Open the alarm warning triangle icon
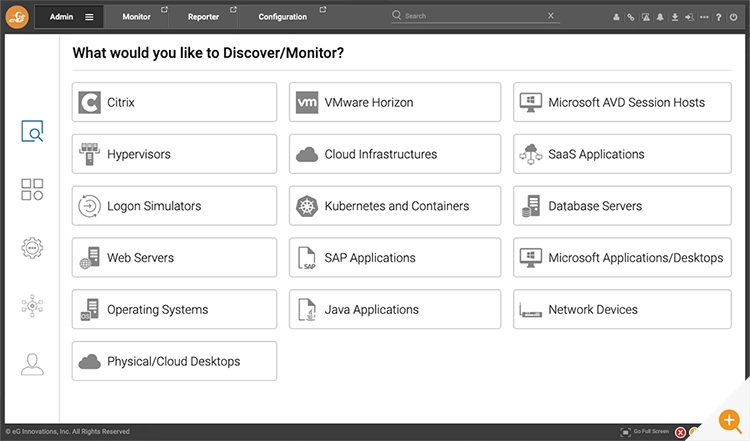 pyautogui.click(x=646, y=17)
